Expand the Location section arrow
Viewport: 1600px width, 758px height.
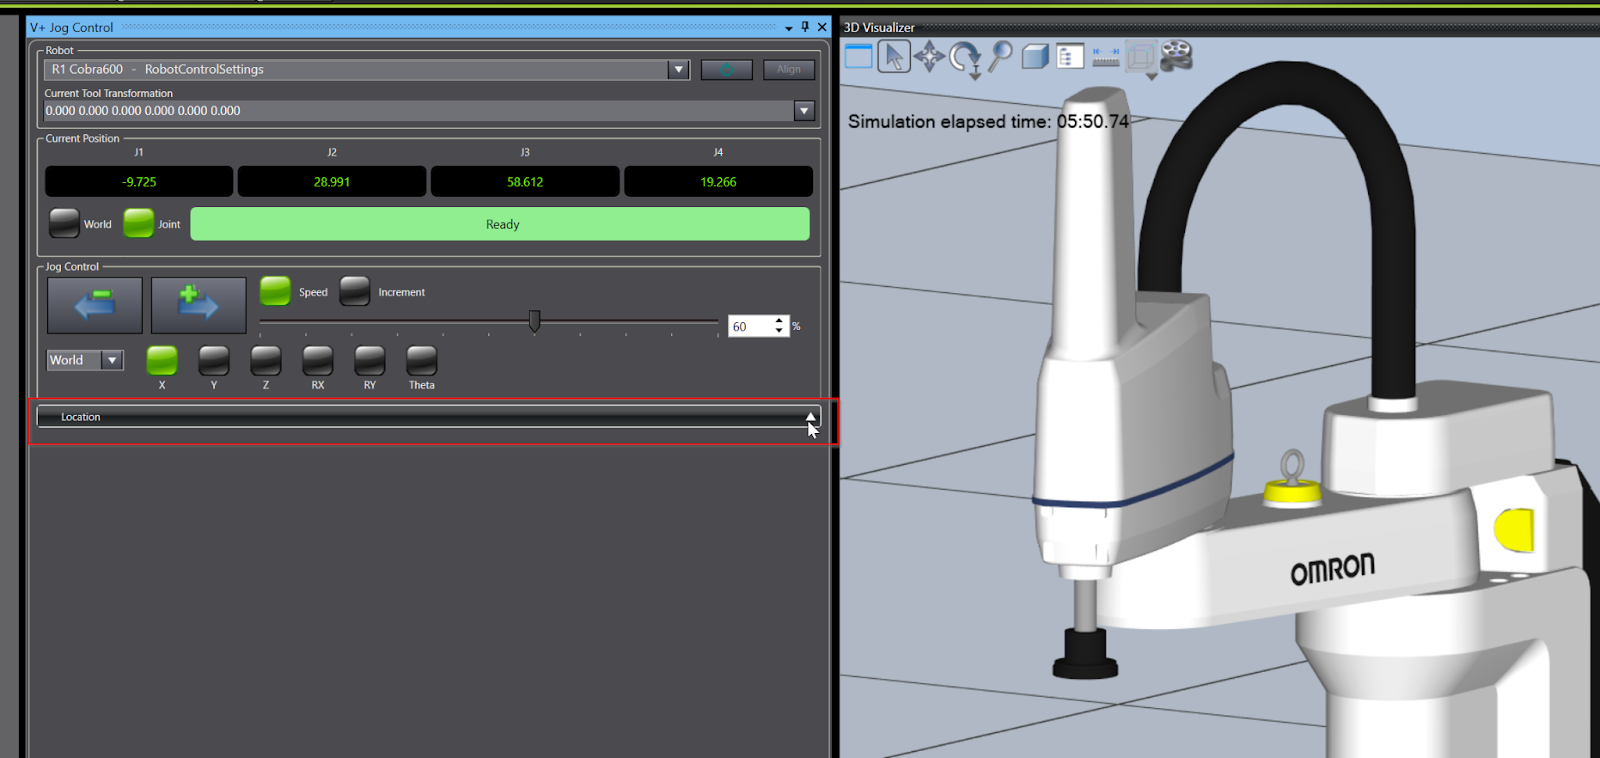tap(811, 417)
